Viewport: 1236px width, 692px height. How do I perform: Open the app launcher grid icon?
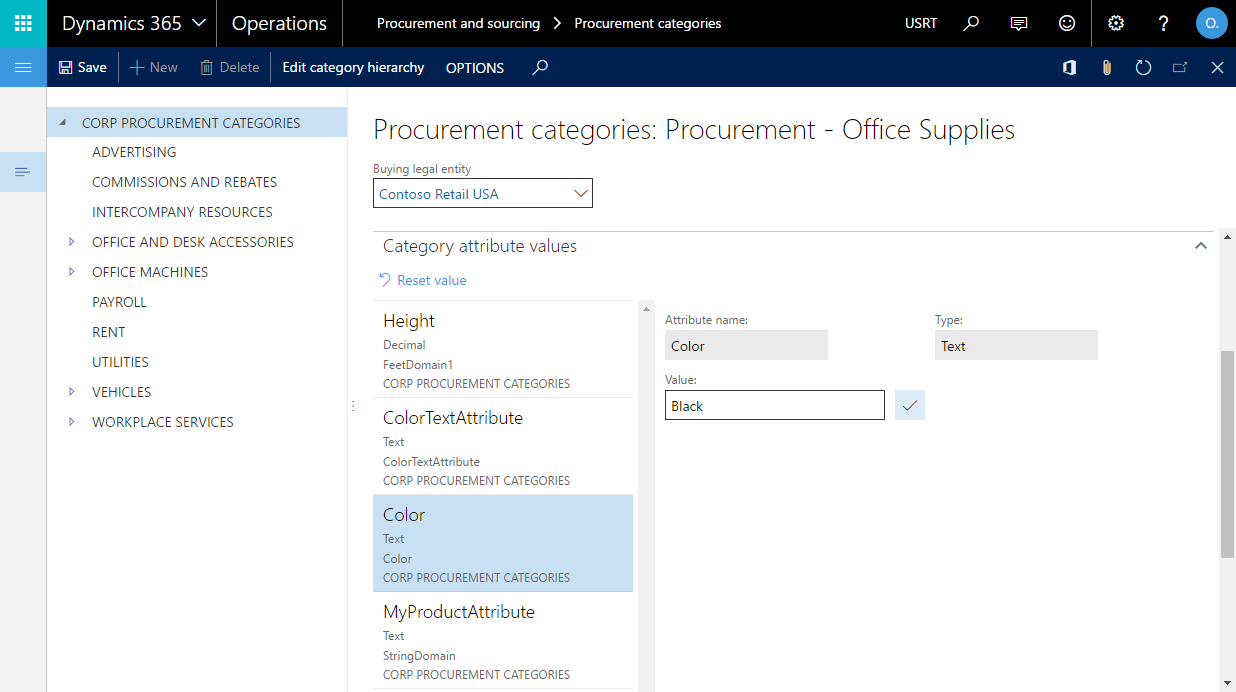[x=22, y=23]
